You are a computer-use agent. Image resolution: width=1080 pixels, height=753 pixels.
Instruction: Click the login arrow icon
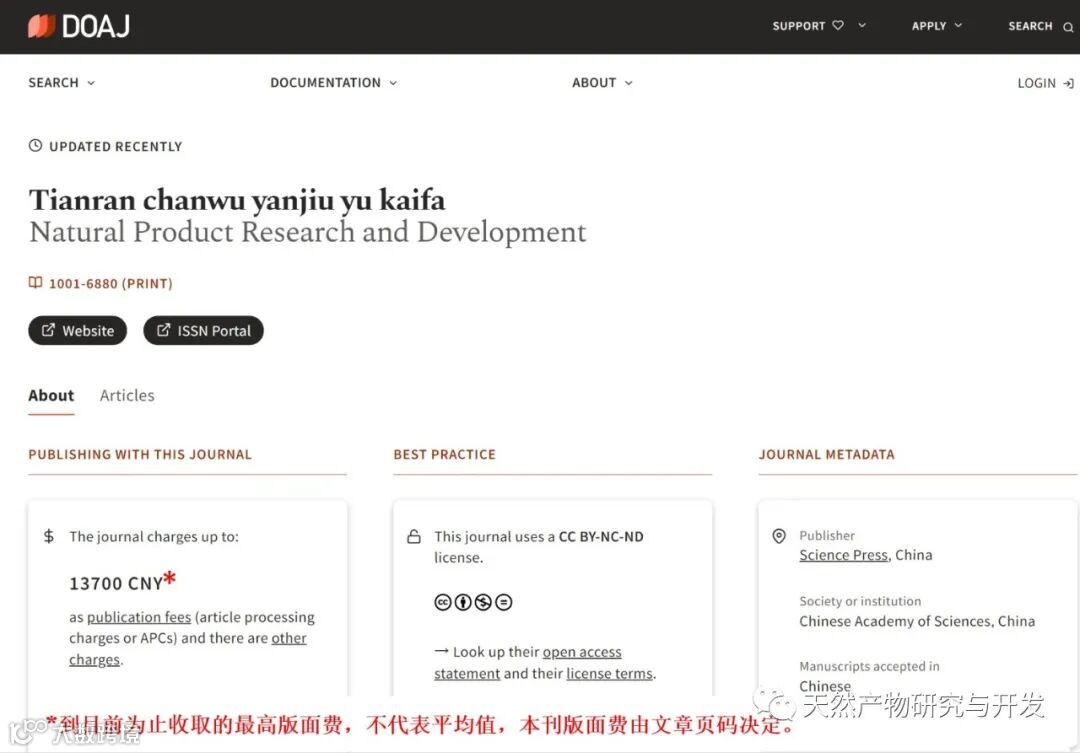1068,83
